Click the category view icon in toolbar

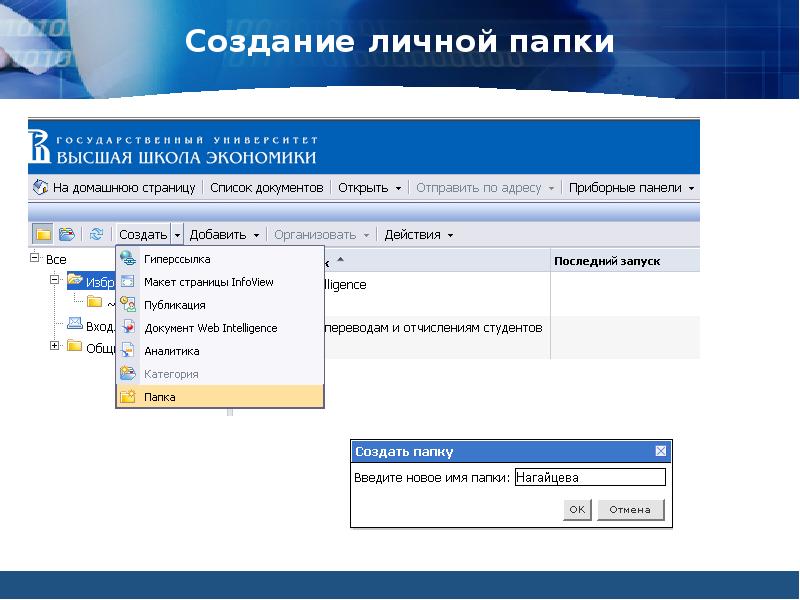coord(67,234)
